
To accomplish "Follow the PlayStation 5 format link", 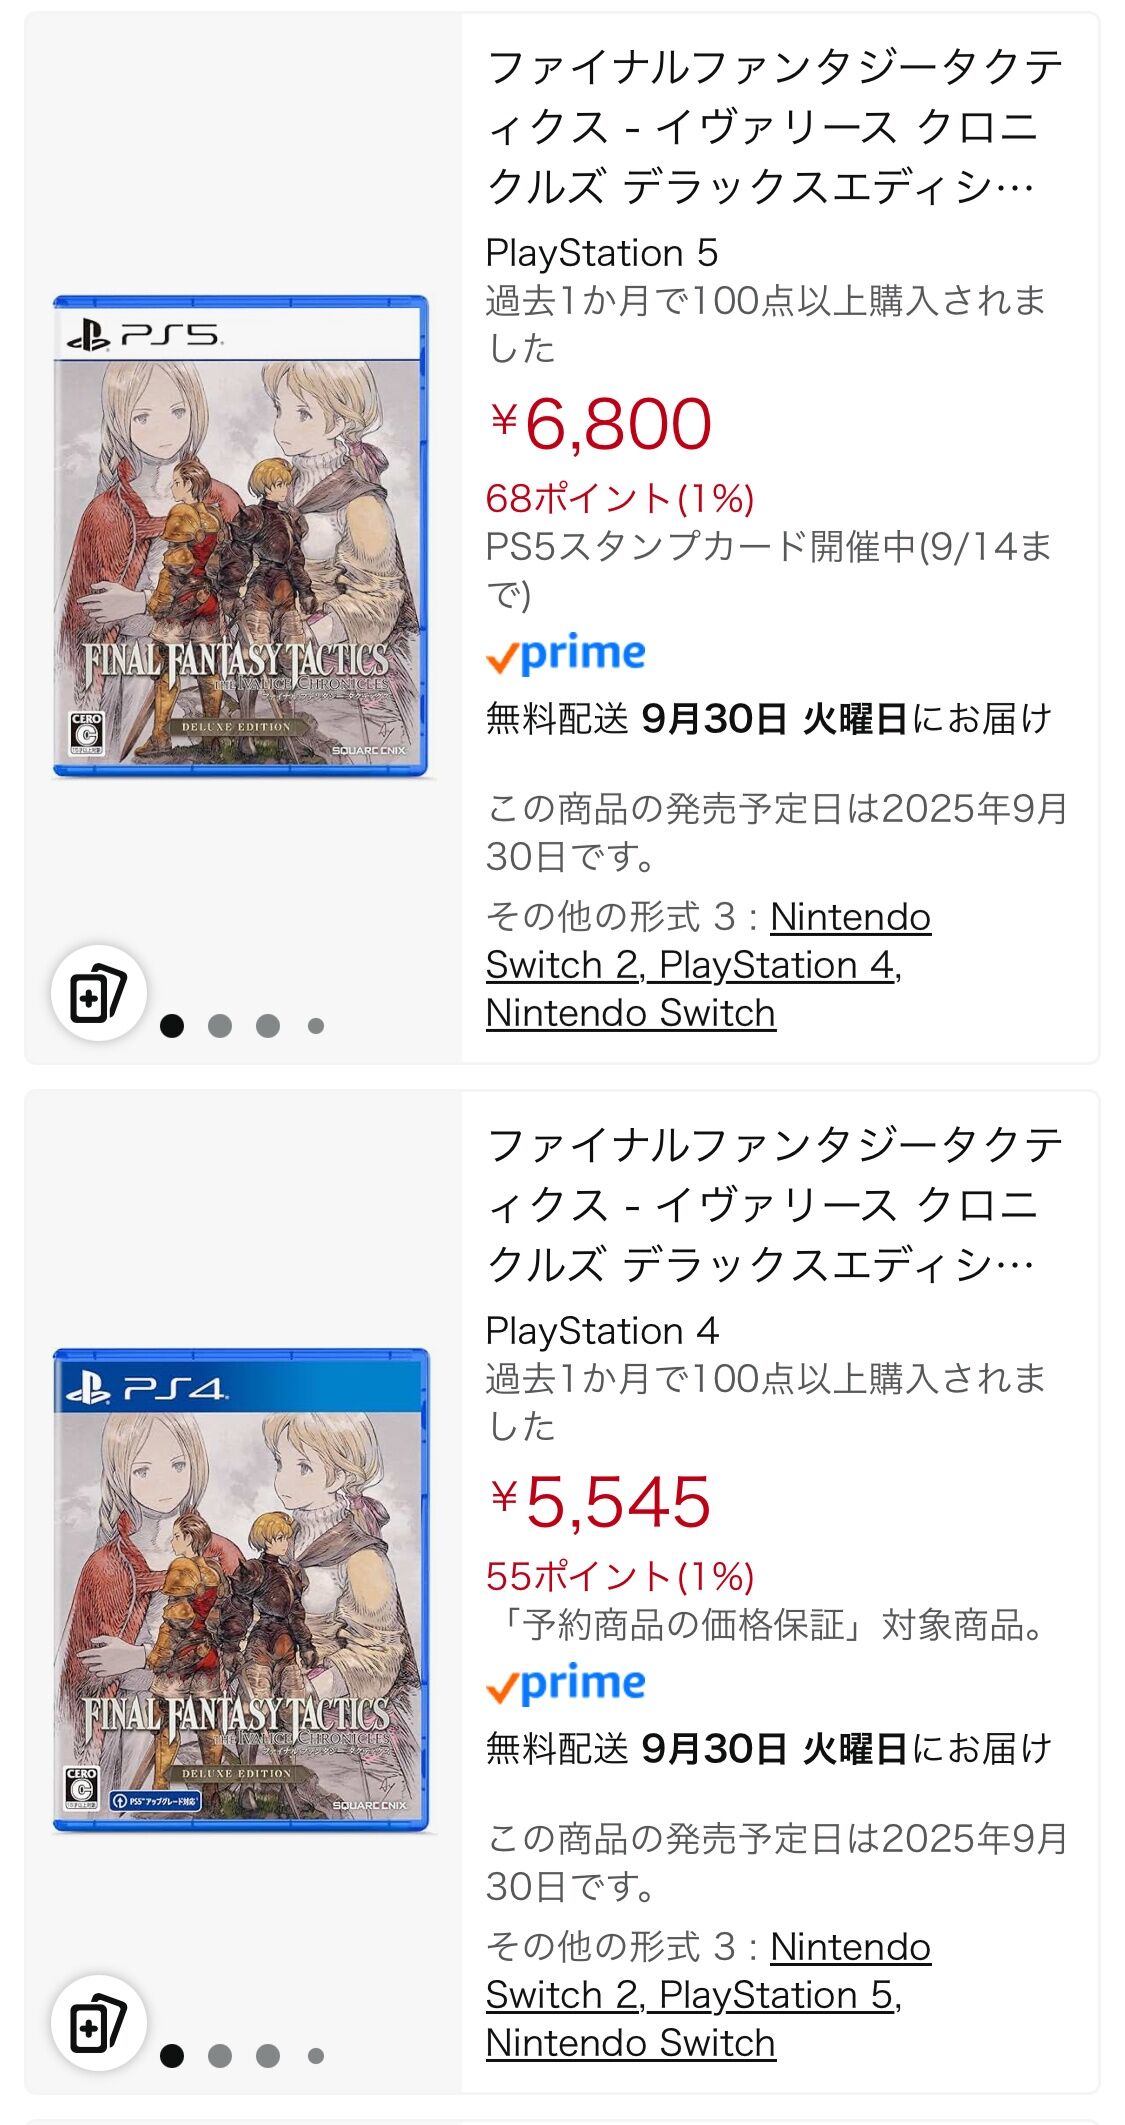I will 776,1996.
